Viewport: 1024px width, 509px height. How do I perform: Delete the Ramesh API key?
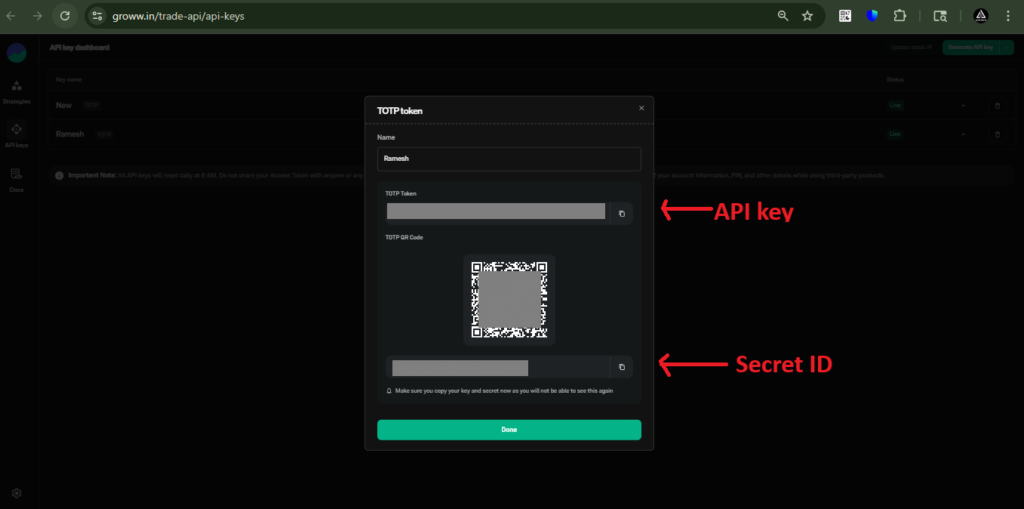996,134
